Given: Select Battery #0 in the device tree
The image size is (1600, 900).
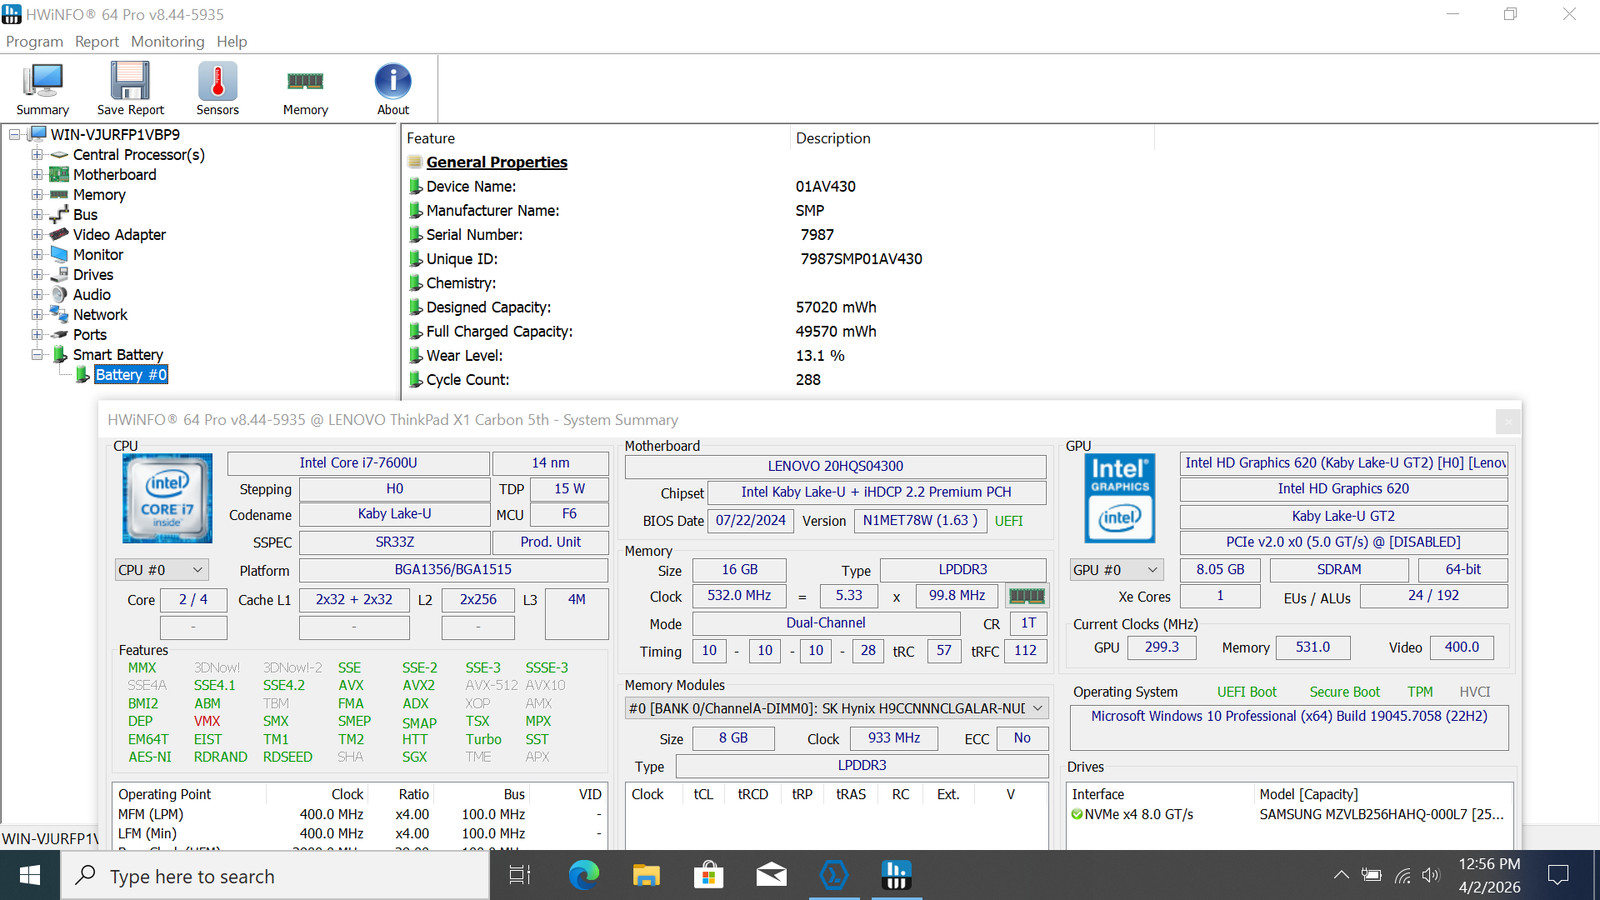Looking at the screenshot, I should pos(131,374).
